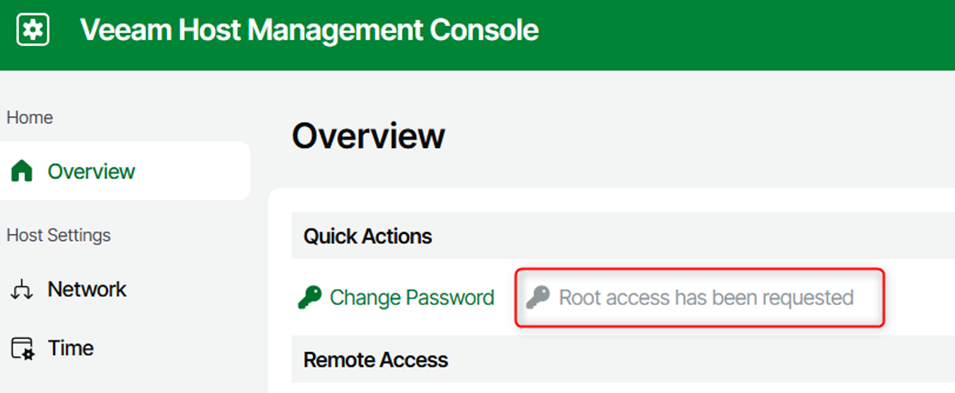This screenshot has width=955, height=393.
Task: Click the Network connection icon in sidebar
Action: 21,290
